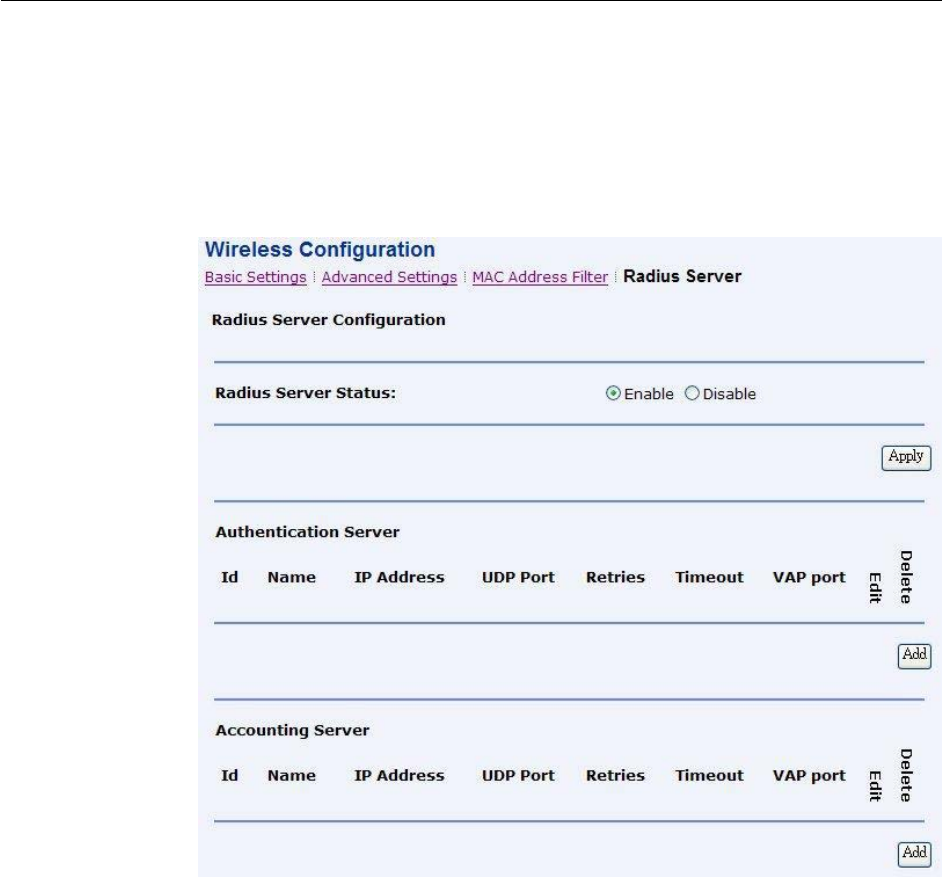Click Timeout header in Accounting Server table
Viewport: 942px width, 877px height.
point(709,775)
